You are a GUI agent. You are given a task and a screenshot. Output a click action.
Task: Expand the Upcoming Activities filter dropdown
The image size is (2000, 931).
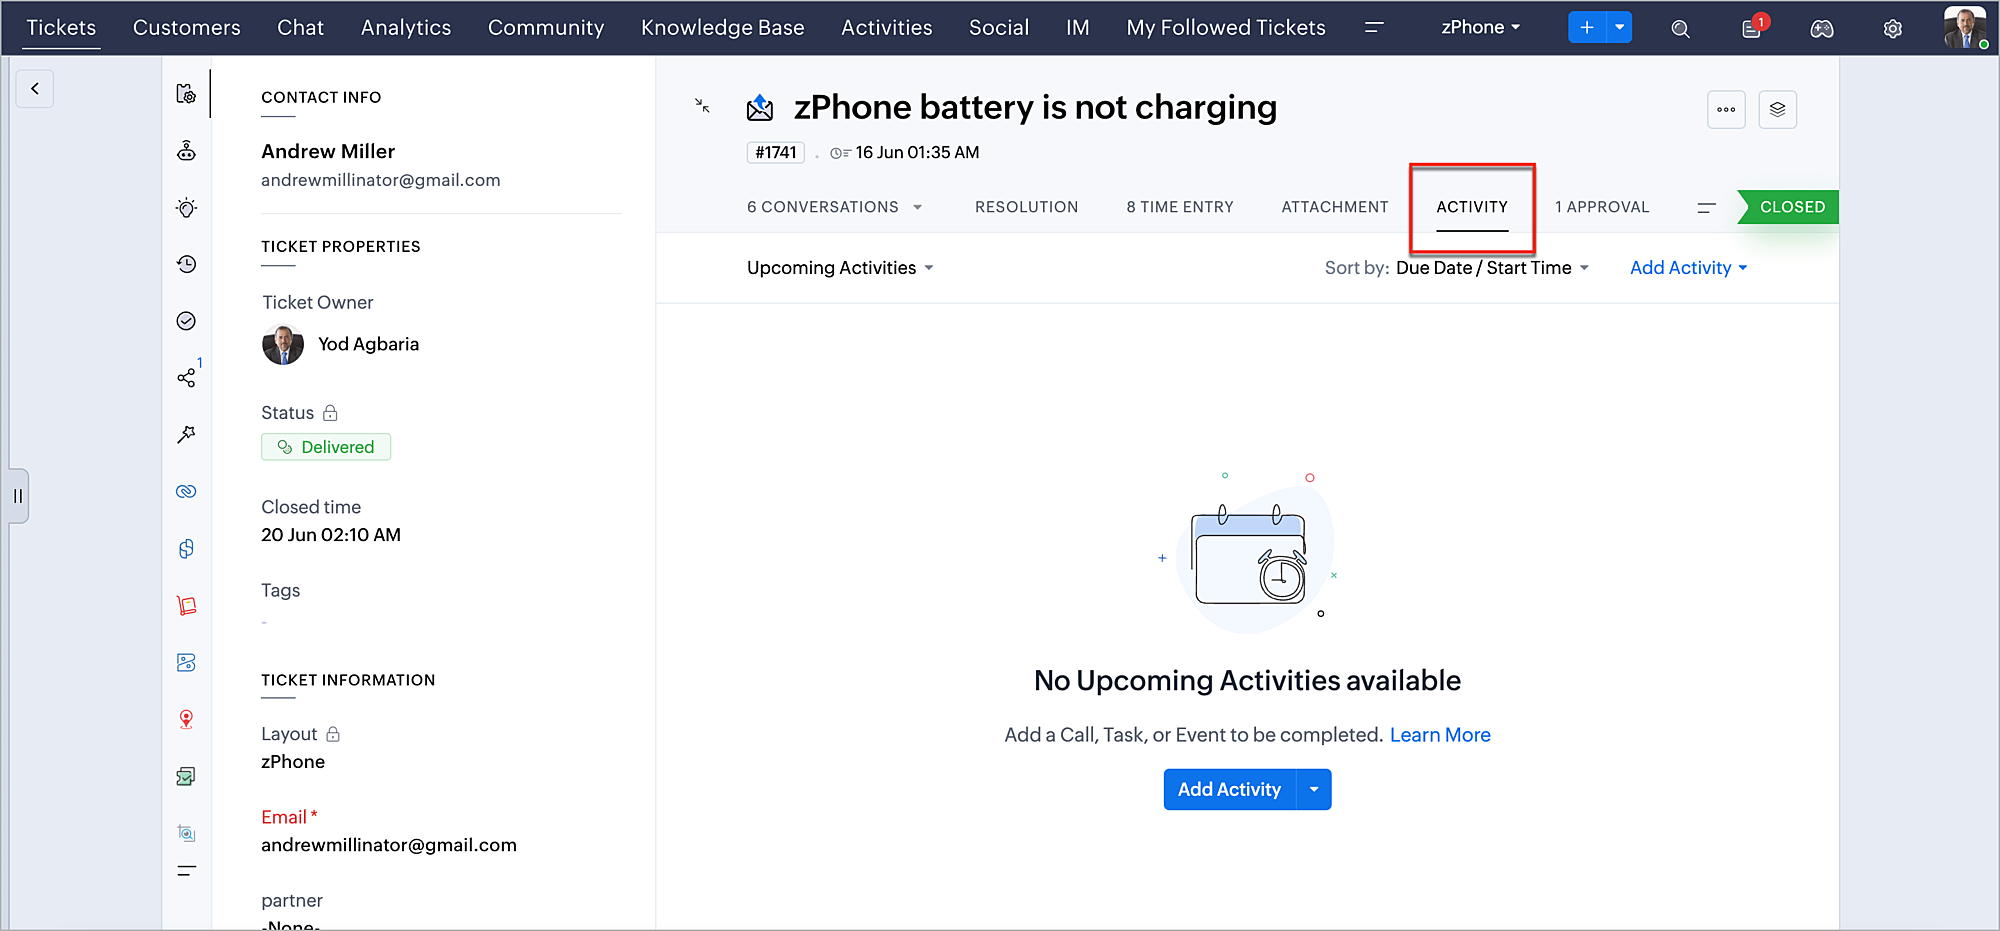point(840,268)
